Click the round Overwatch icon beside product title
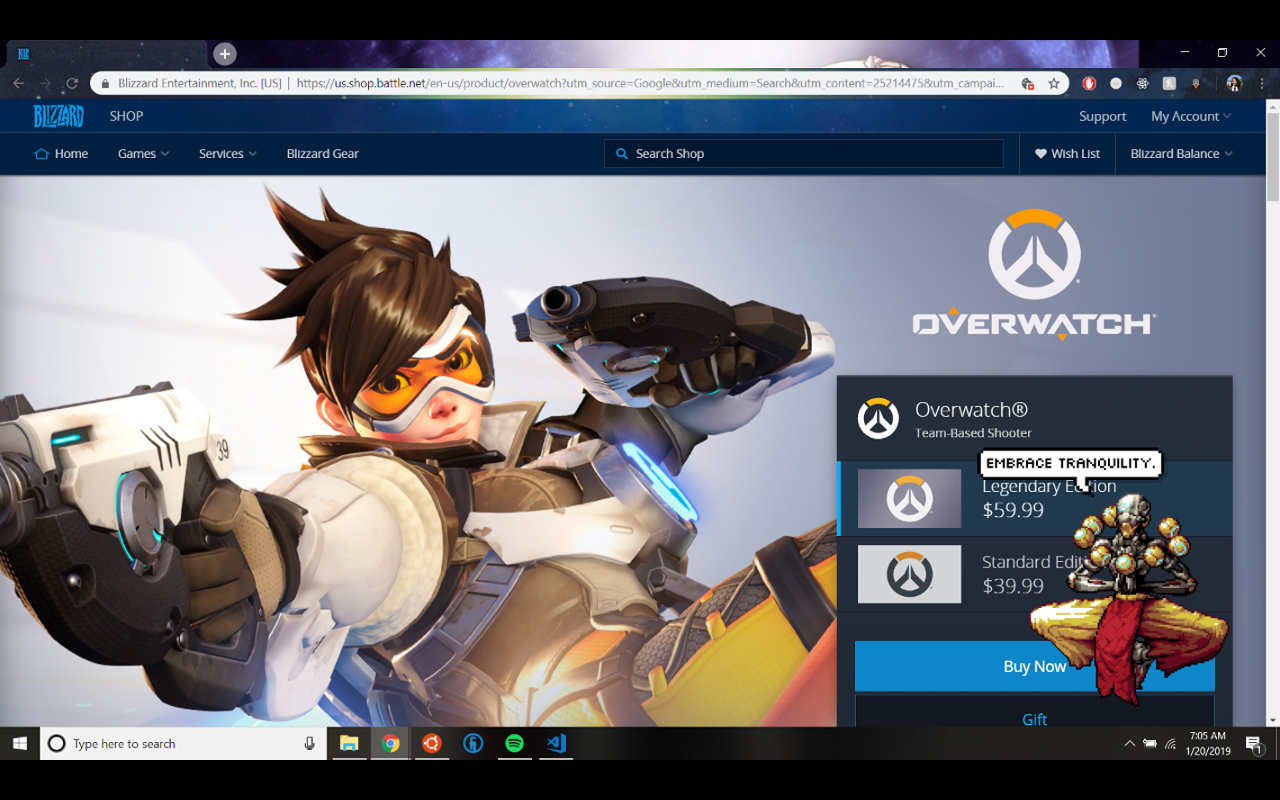Viewport: 1280px width, 800px height. pyautogui.click(x=878, y=418)
